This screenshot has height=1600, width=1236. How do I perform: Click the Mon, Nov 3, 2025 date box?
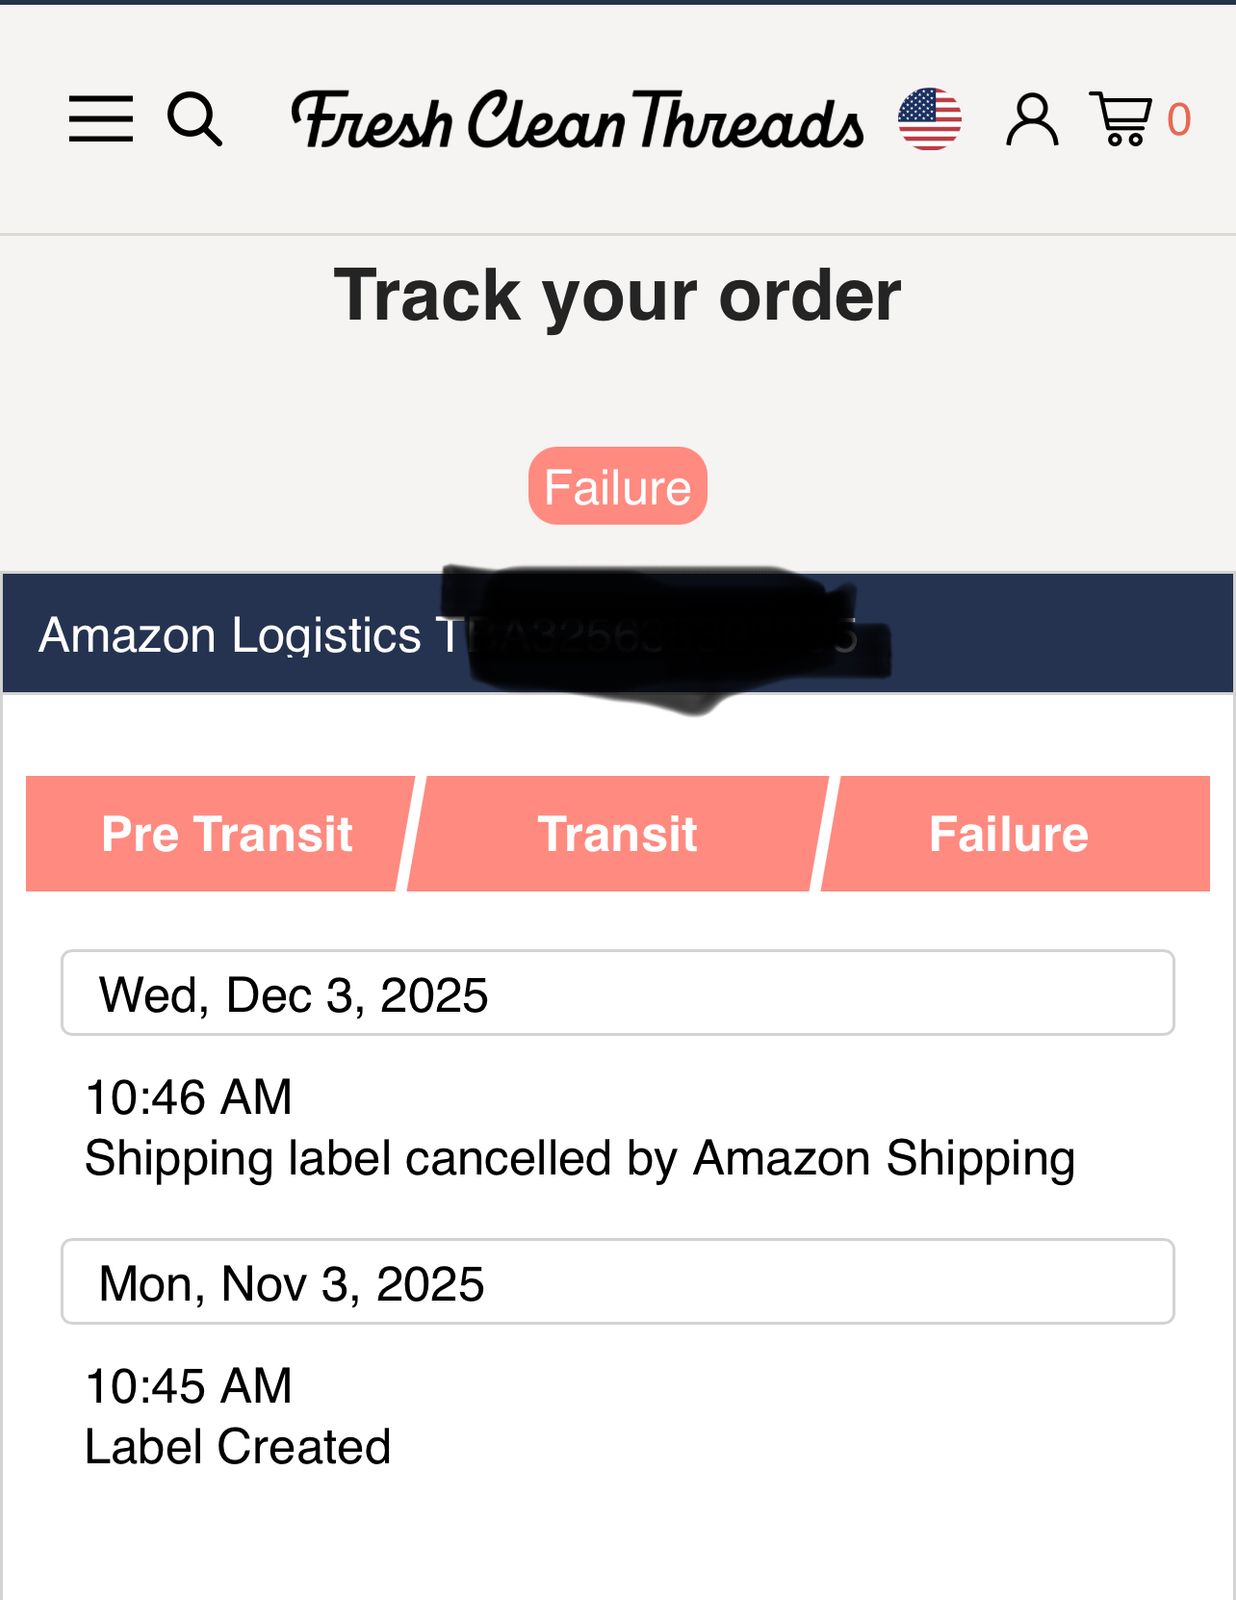pyautogui.click(x=617, y=1282)
